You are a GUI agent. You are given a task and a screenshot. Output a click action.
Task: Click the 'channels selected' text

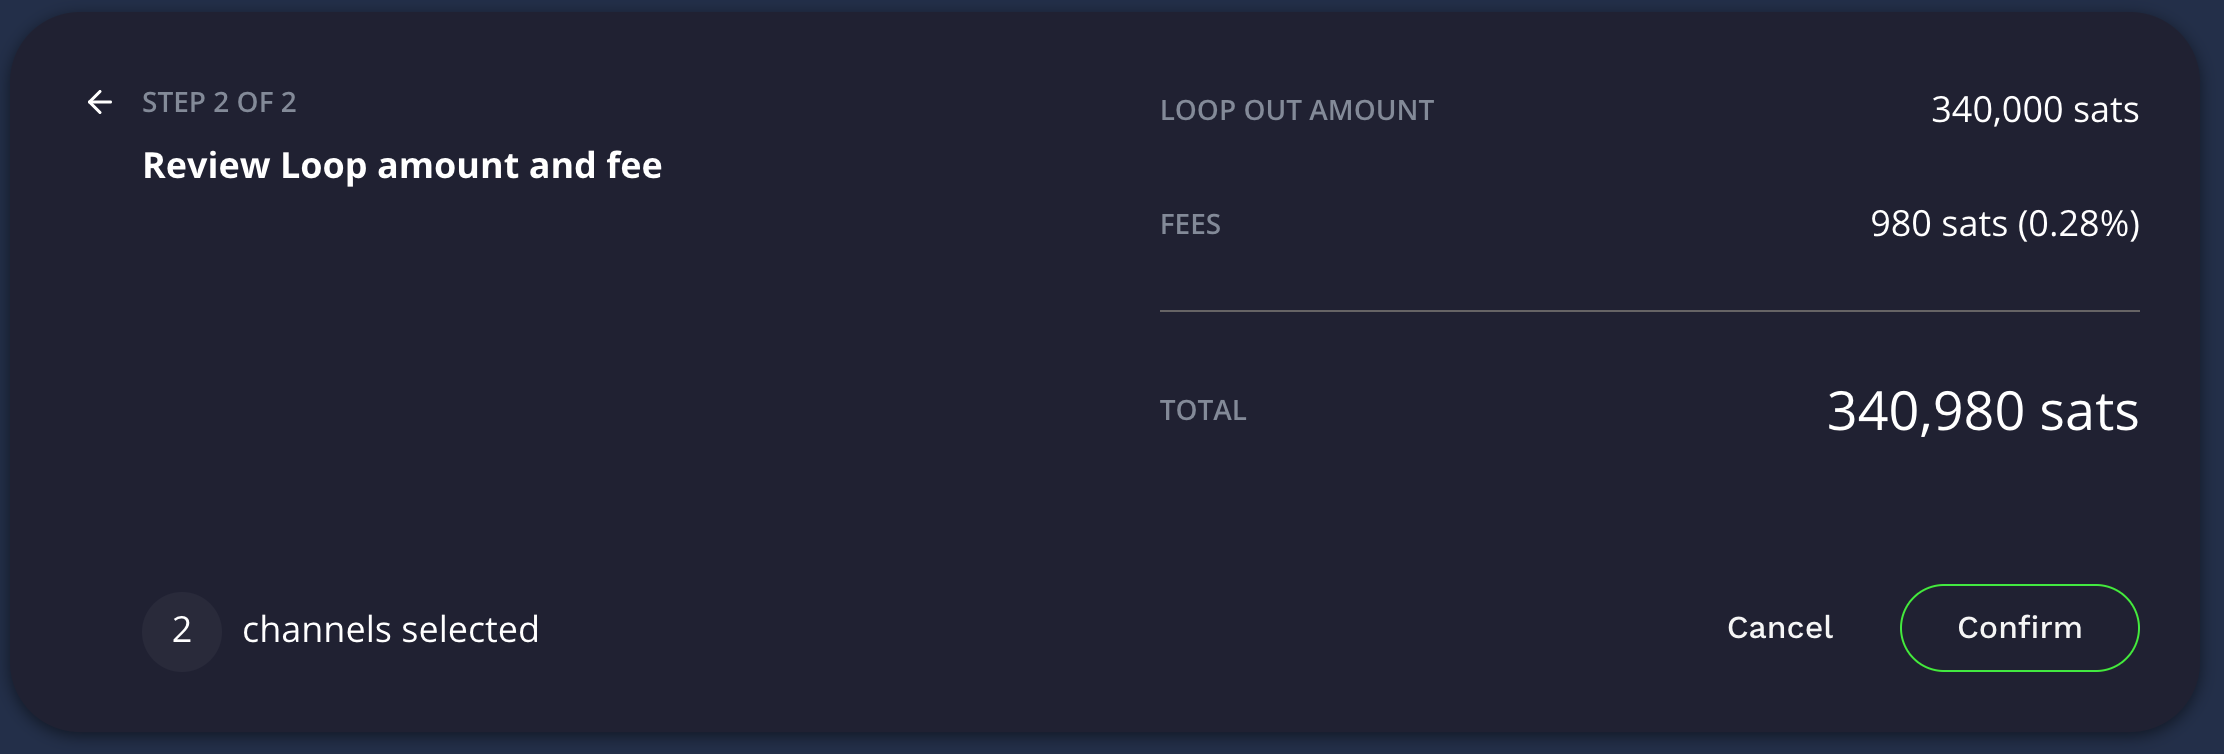391,630
